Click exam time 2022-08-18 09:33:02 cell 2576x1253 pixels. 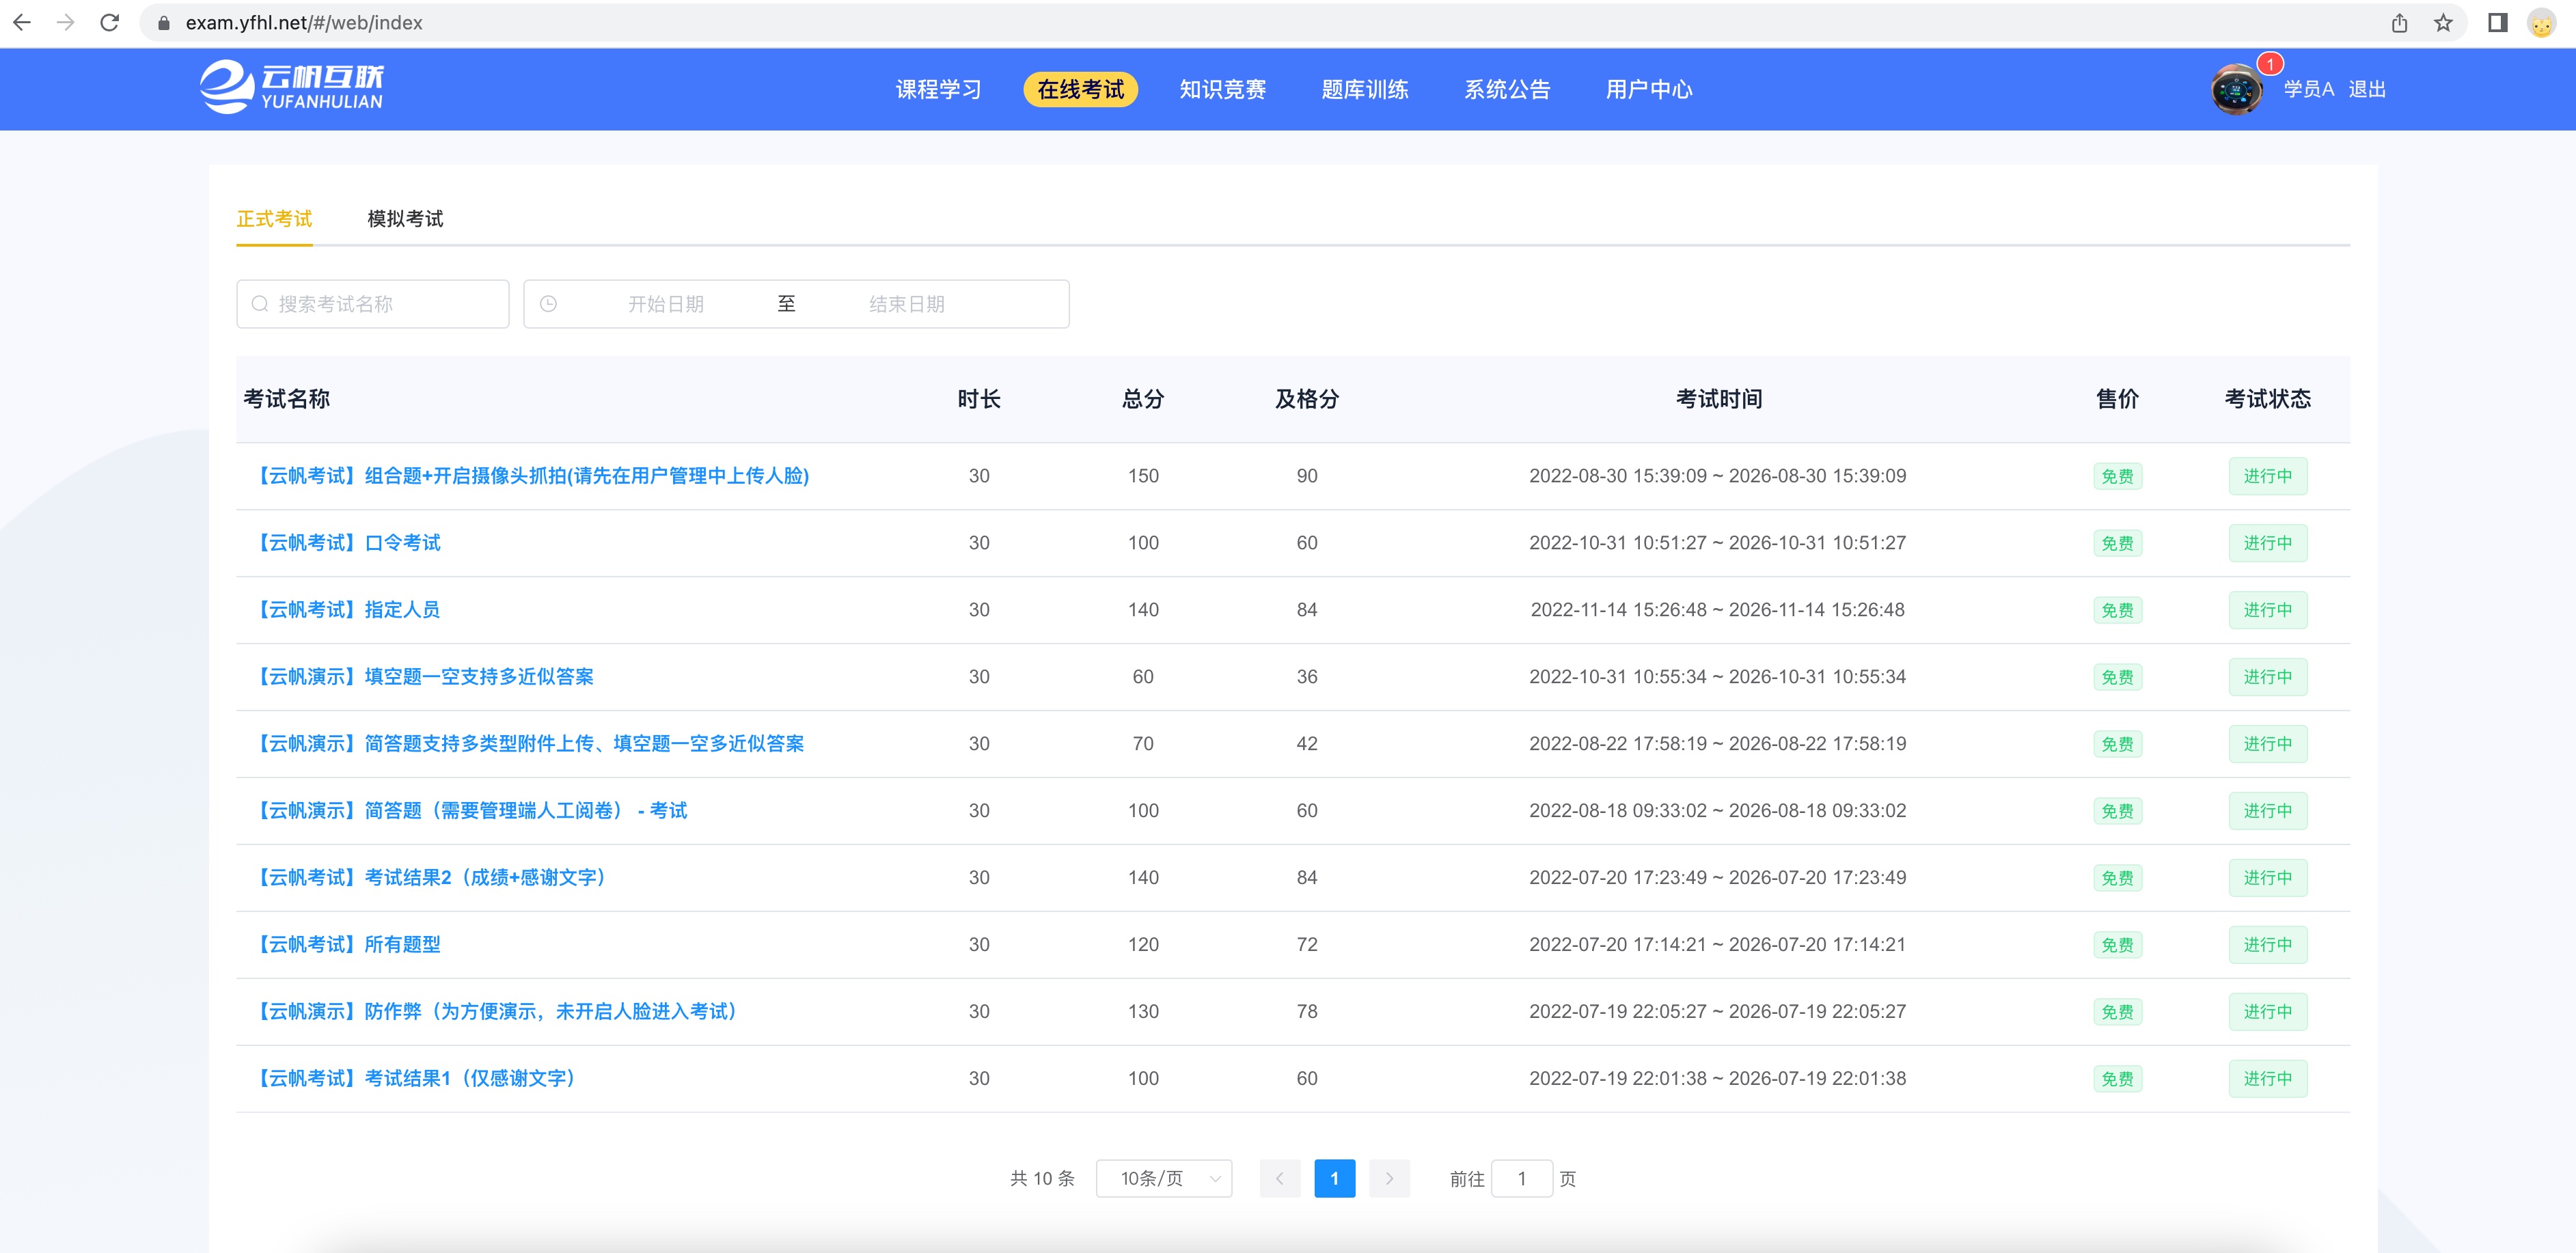(x=1717, y=811)
